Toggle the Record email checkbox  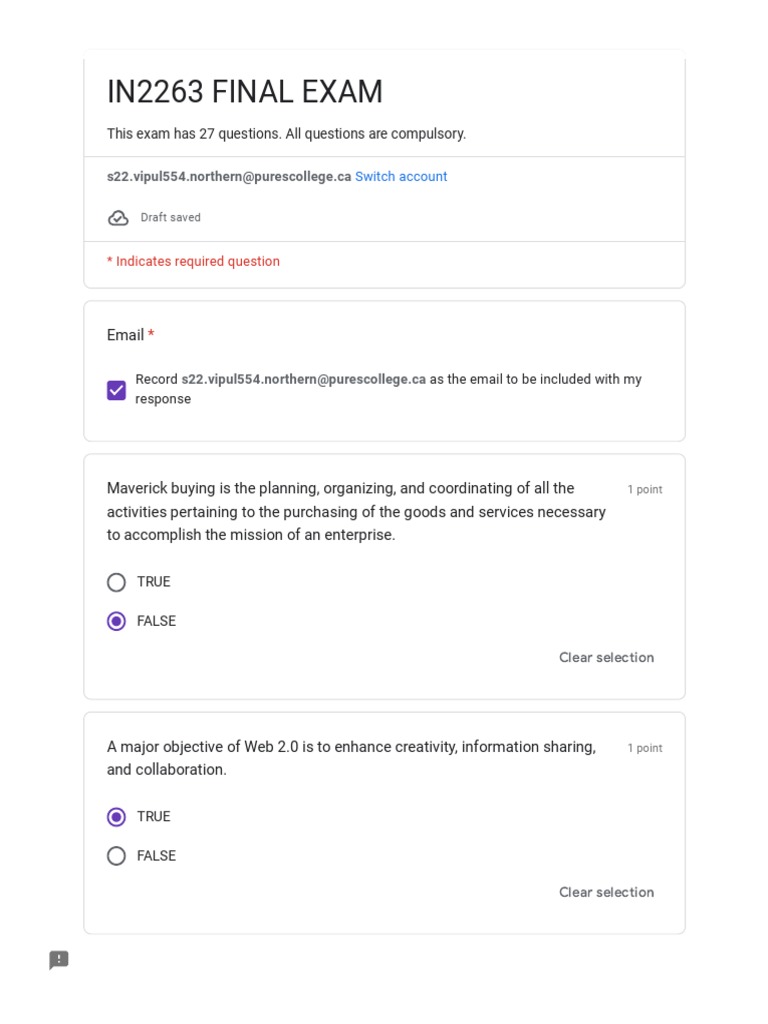[x=117, y=390]
